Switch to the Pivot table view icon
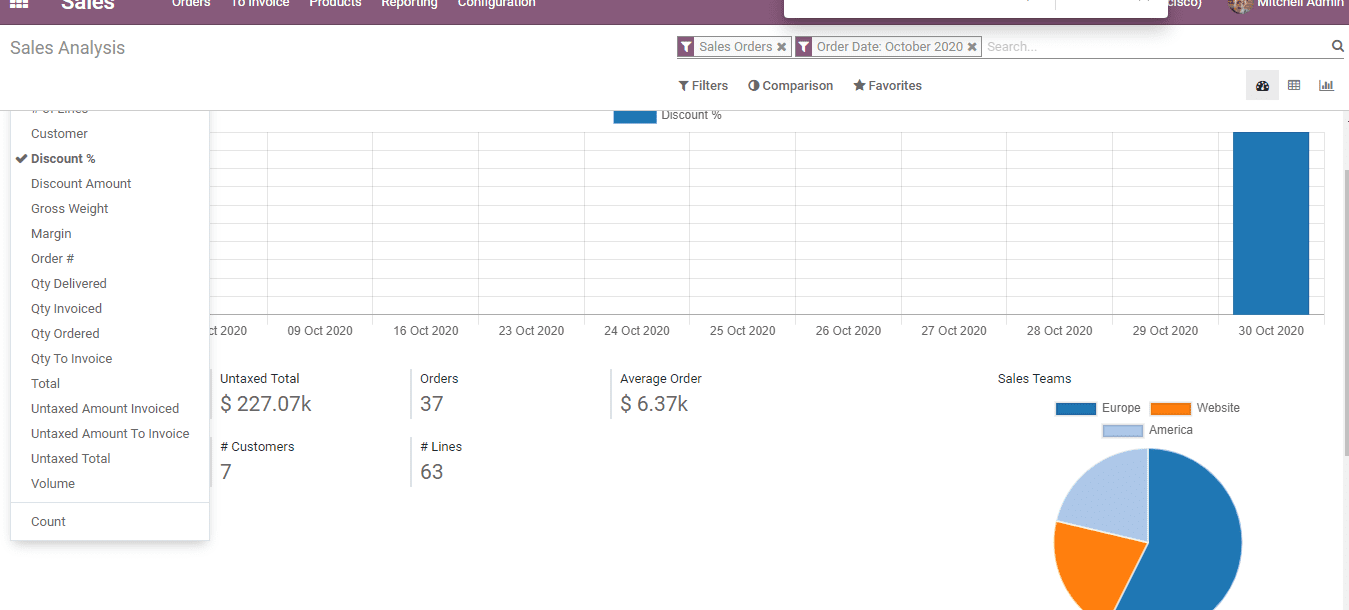 1294,85
